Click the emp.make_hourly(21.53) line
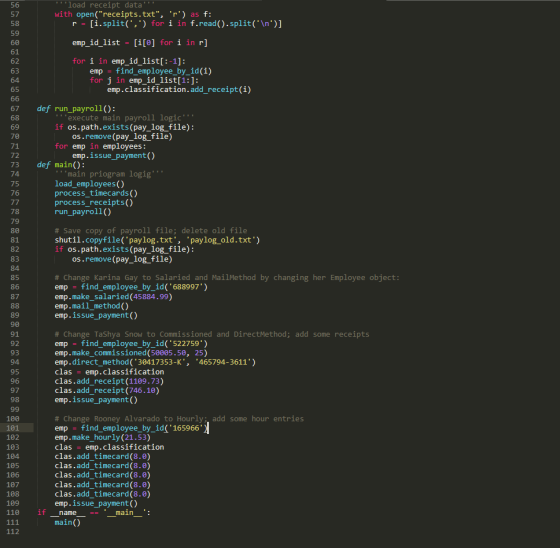The width and height of the screenshot is (560, 548). [x=102, y=437]
